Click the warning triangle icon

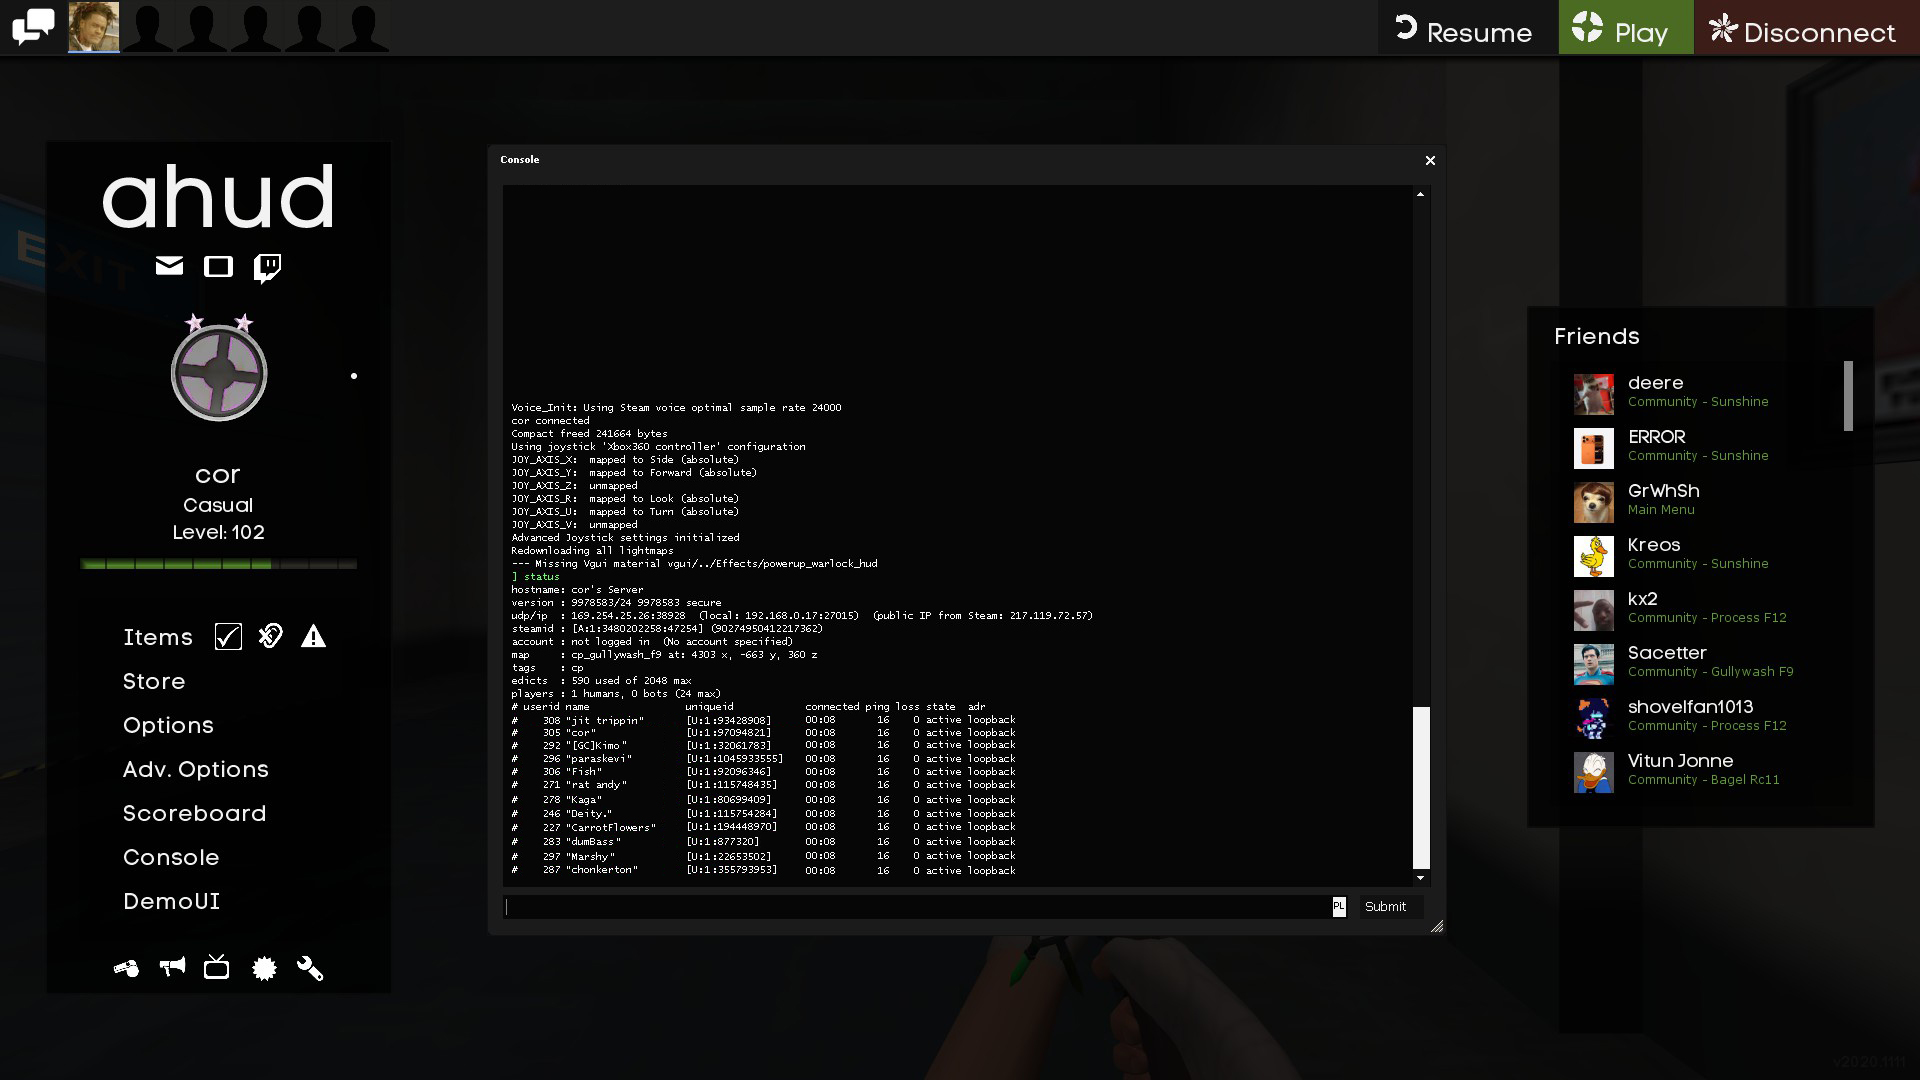[313, 636]
